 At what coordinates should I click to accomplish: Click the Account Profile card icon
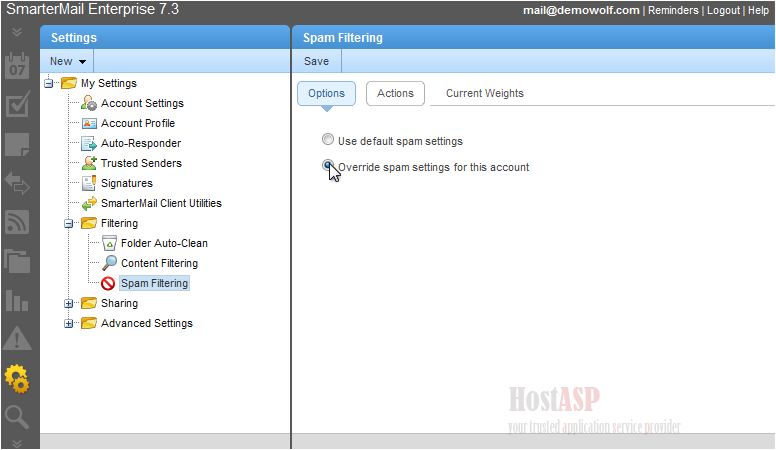[89, 123]
